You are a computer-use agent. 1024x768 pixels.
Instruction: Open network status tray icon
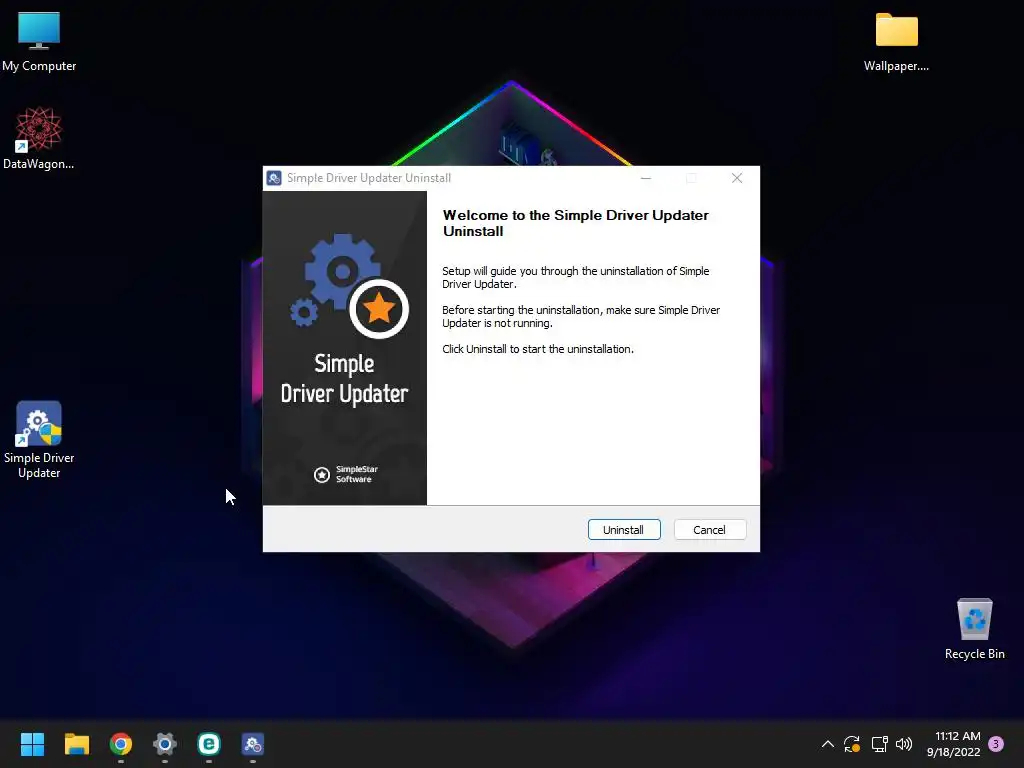pos(879,744)
